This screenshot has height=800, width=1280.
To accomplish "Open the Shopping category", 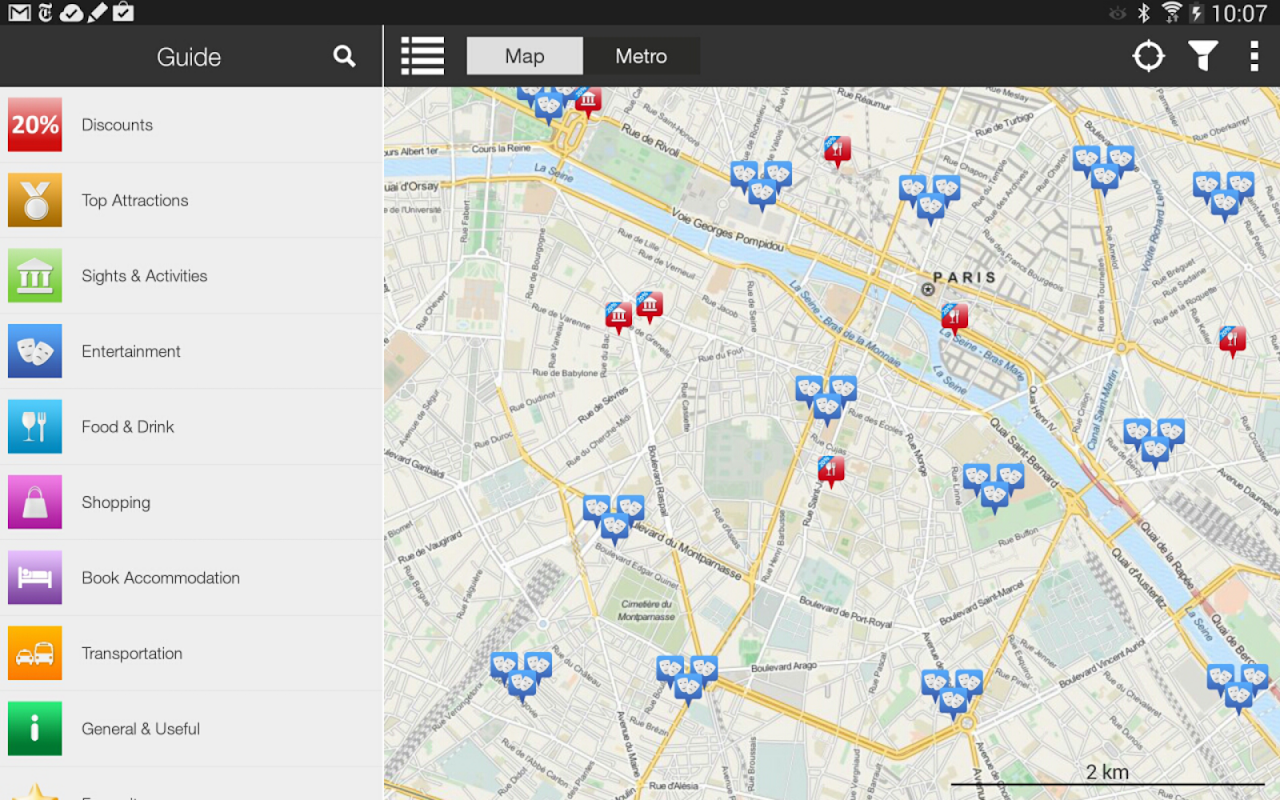I will click(x=191, y=502).
